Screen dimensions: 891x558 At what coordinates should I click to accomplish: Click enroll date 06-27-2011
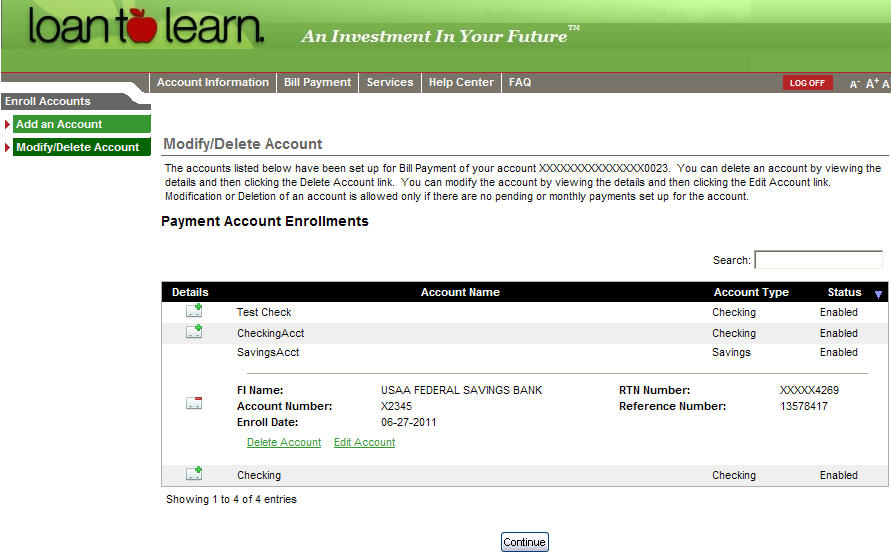coord(409,422)
